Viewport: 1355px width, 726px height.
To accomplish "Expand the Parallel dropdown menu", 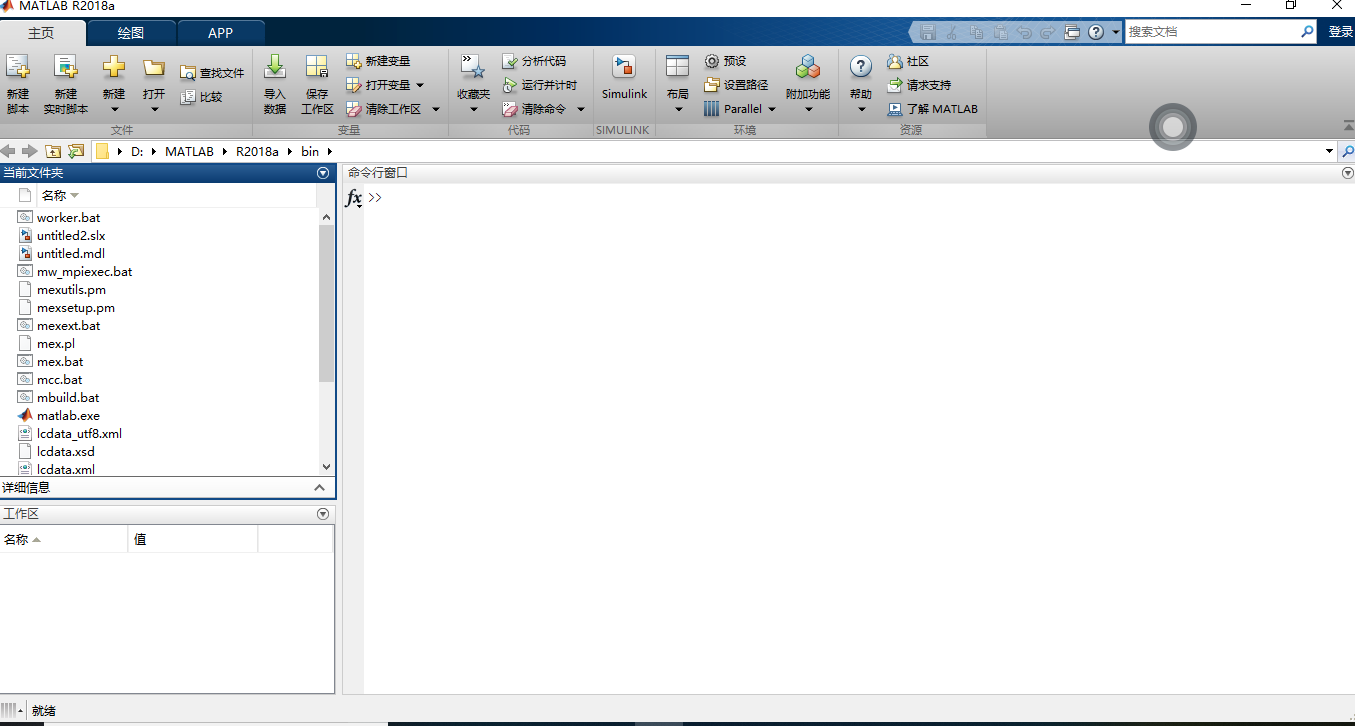I will pos(772,109).
